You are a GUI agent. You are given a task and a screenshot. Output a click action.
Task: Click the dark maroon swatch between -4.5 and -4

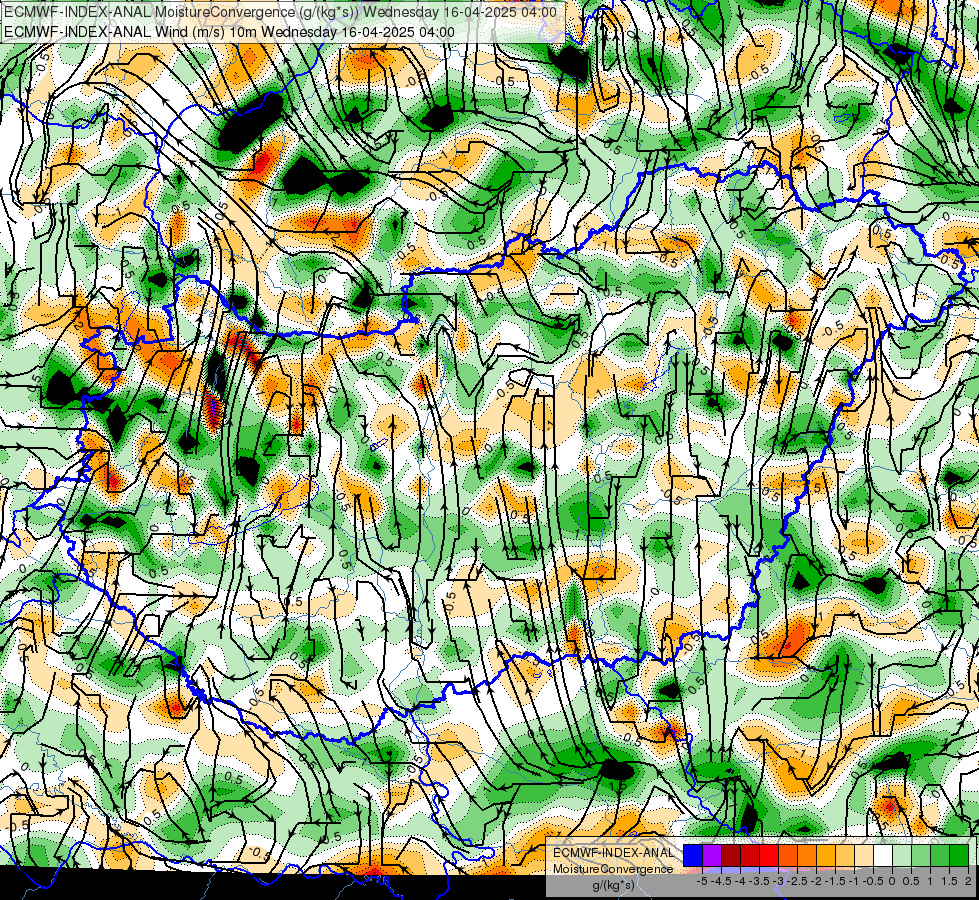tap(731, 855)
